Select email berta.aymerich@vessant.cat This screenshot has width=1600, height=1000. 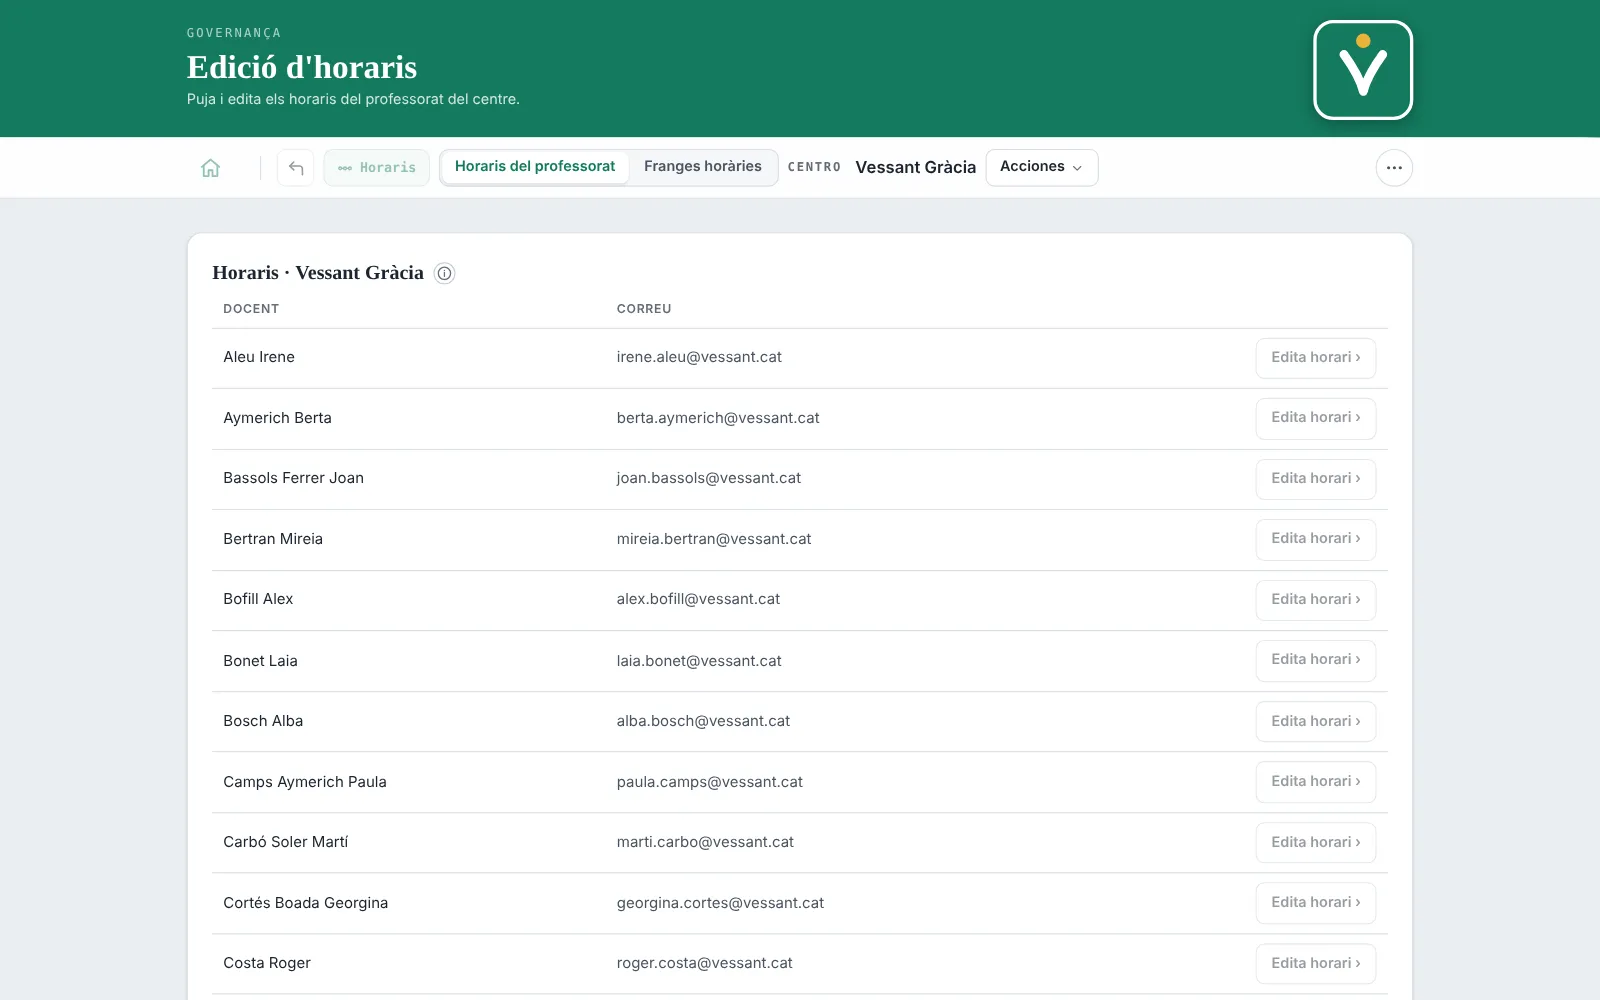[x=718, y=418]
